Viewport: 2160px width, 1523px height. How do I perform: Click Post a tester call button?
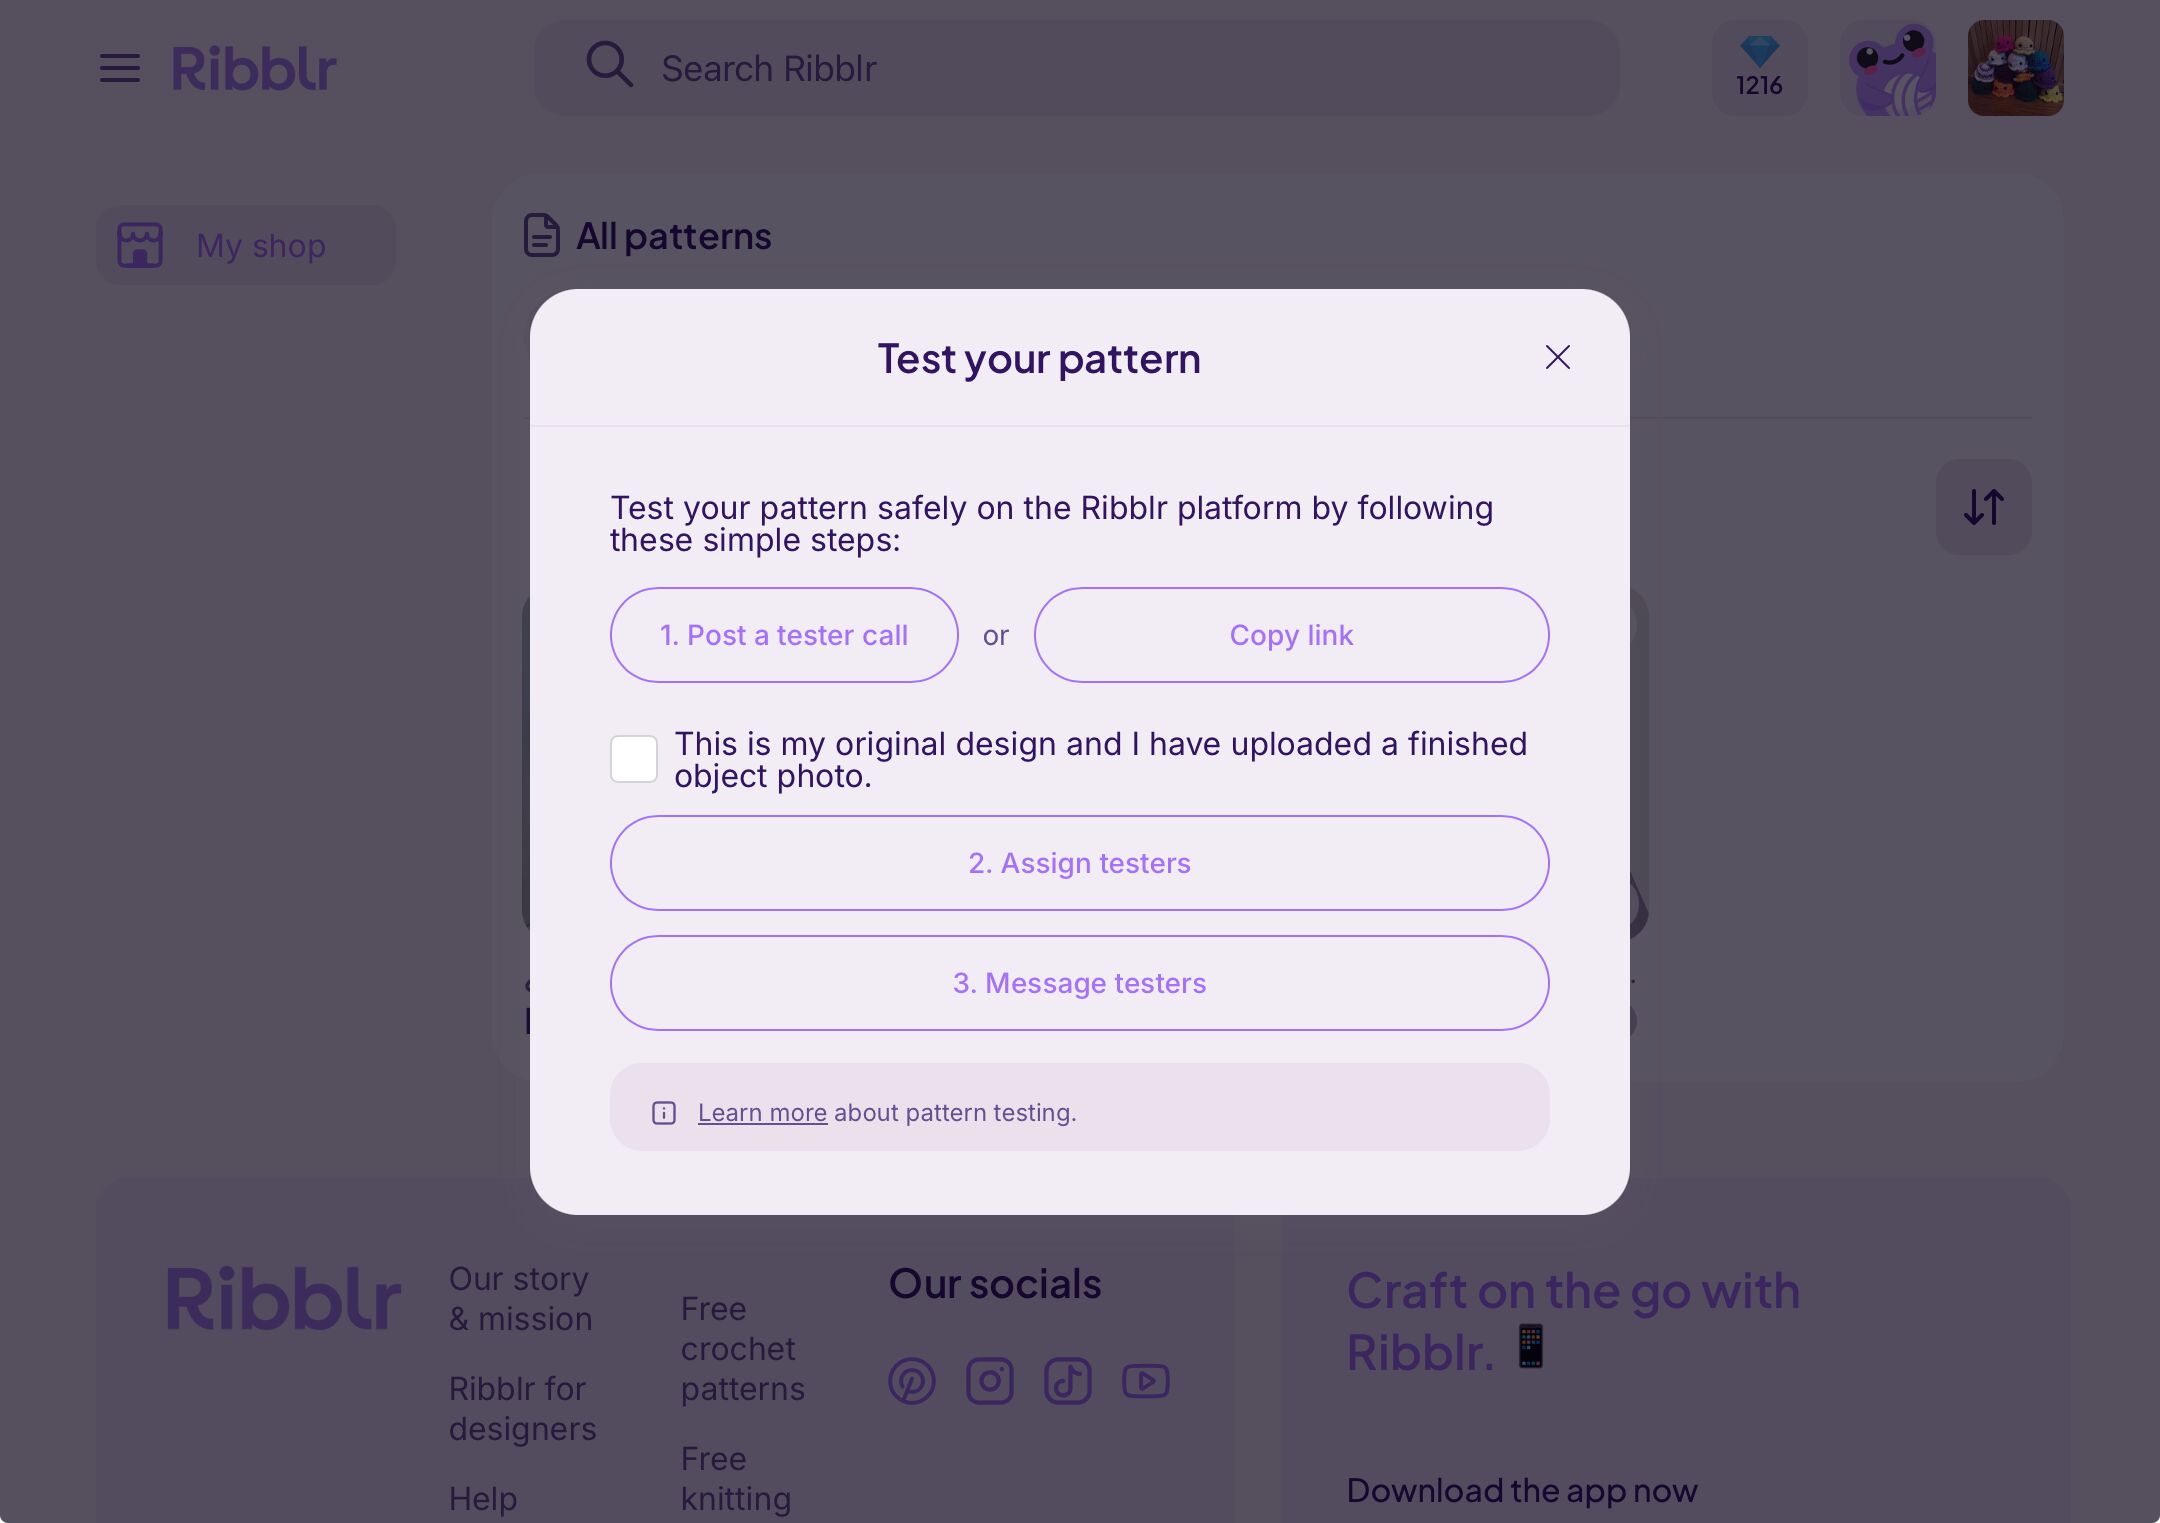click(x=784, y=635)
